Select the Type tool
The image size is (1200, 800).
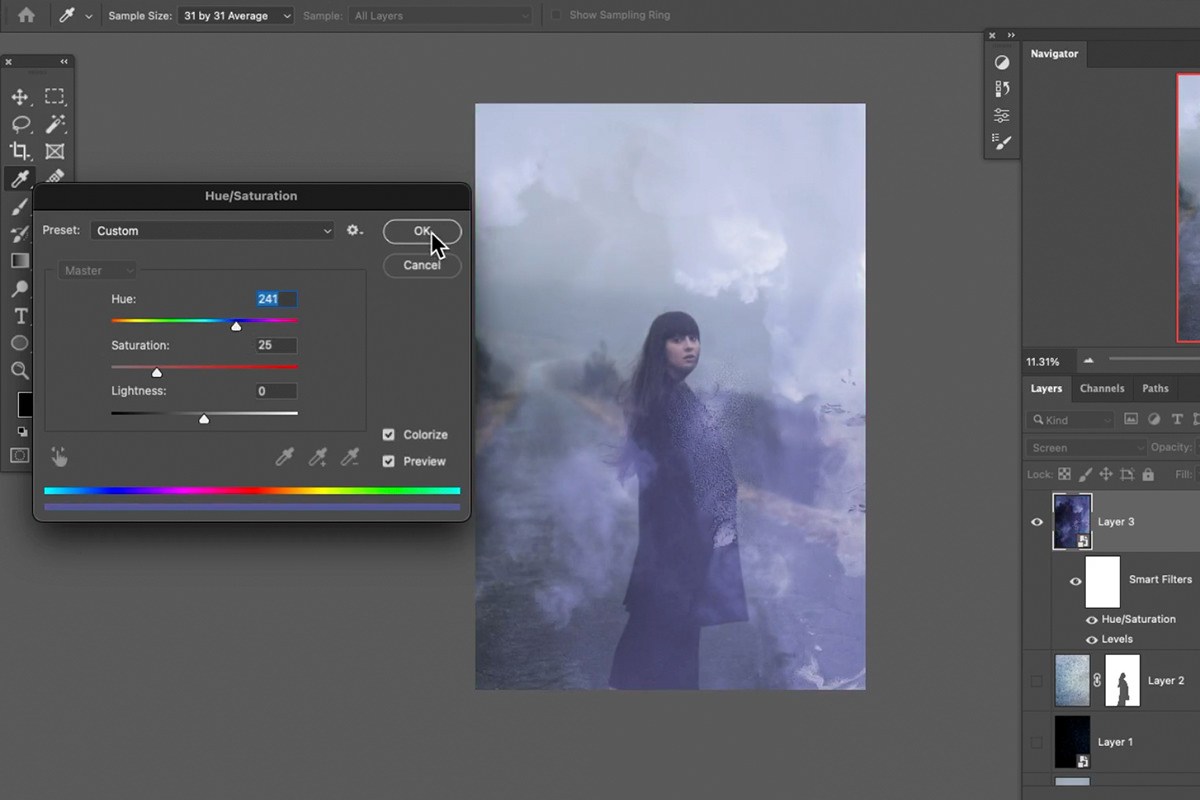click(19, 316)
